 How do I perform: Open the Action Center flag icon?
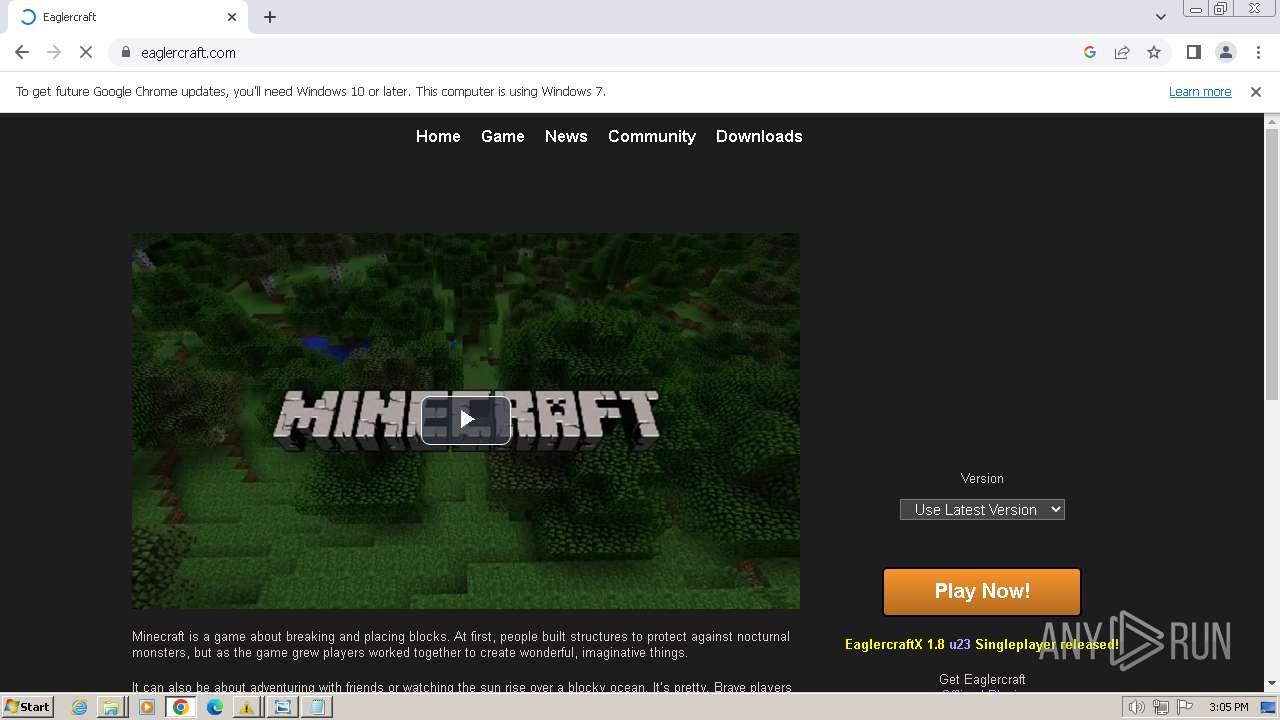click(1185, 707)
